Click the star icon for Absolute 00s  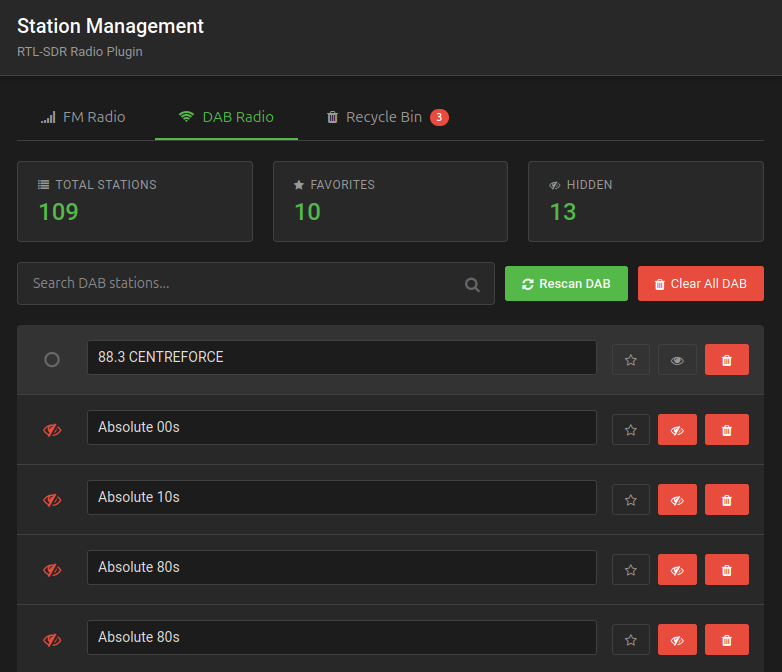tap(630, 430)
